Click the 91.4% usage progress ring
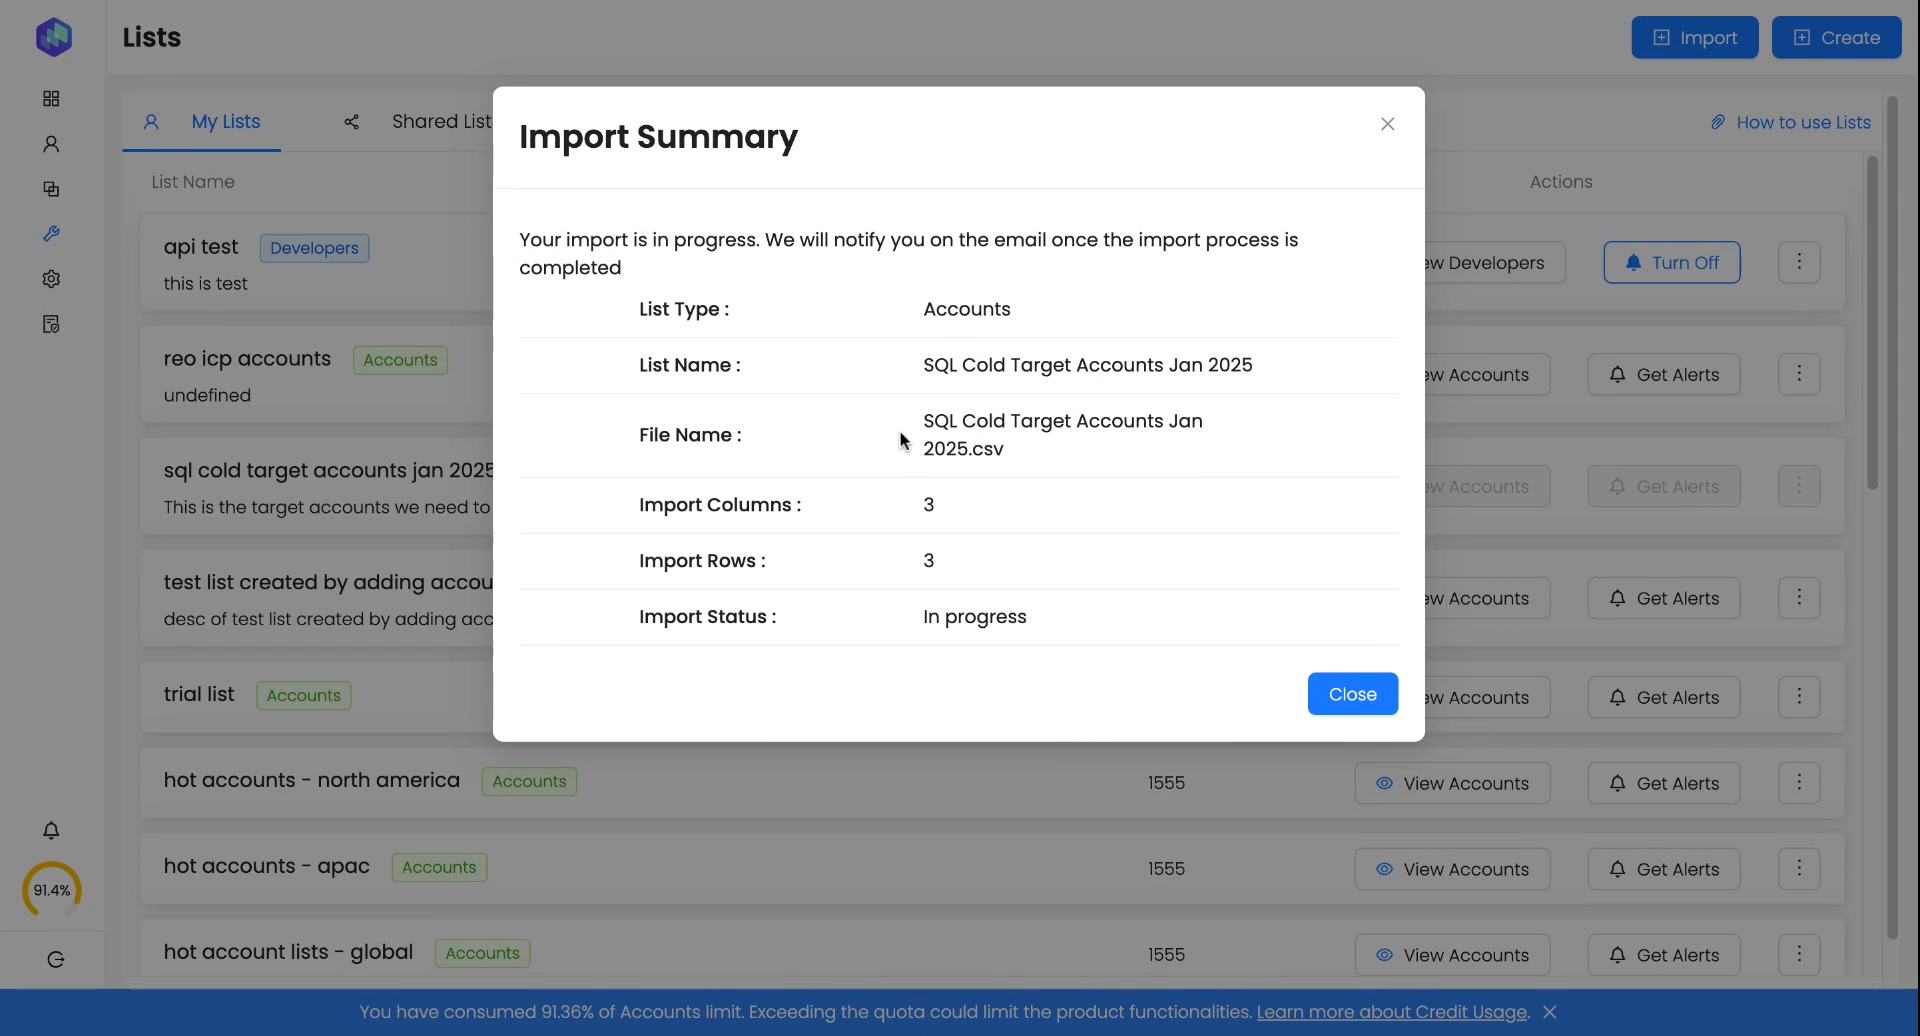Screen dimensions: 1920x1036 pyautogui.click(x=52, y=890)
